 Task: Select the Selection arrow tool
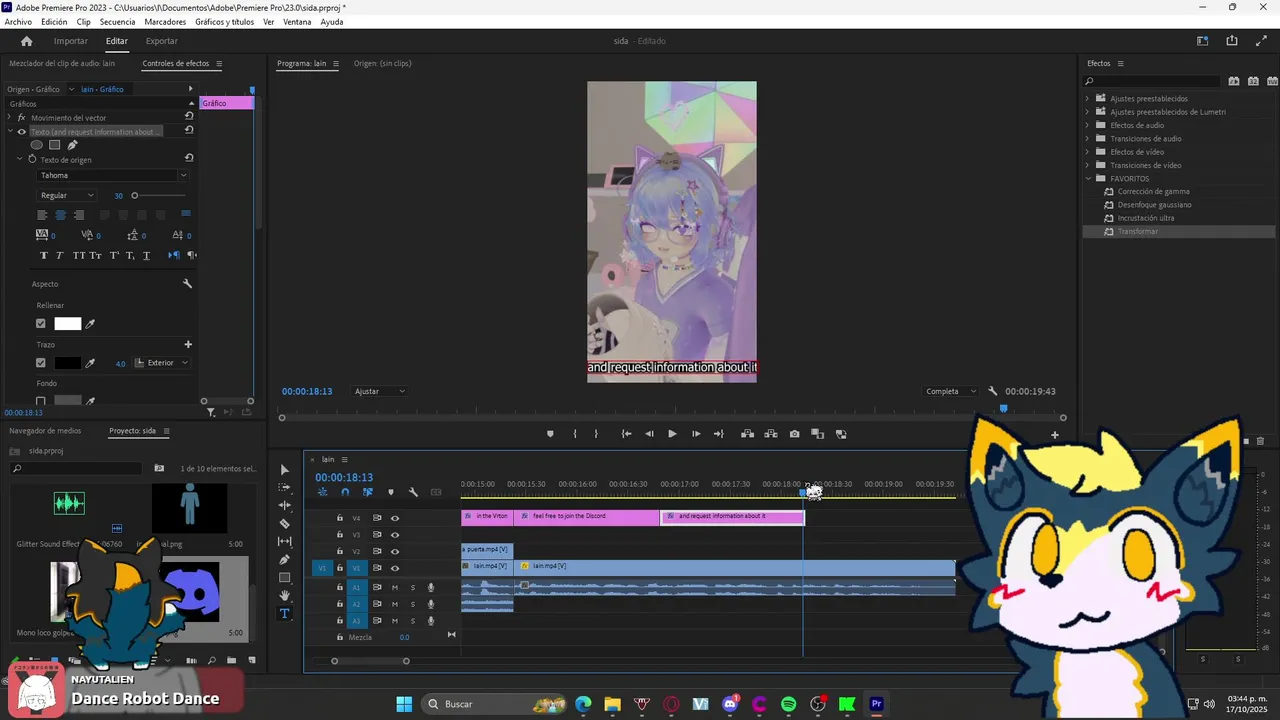point(284,470)
